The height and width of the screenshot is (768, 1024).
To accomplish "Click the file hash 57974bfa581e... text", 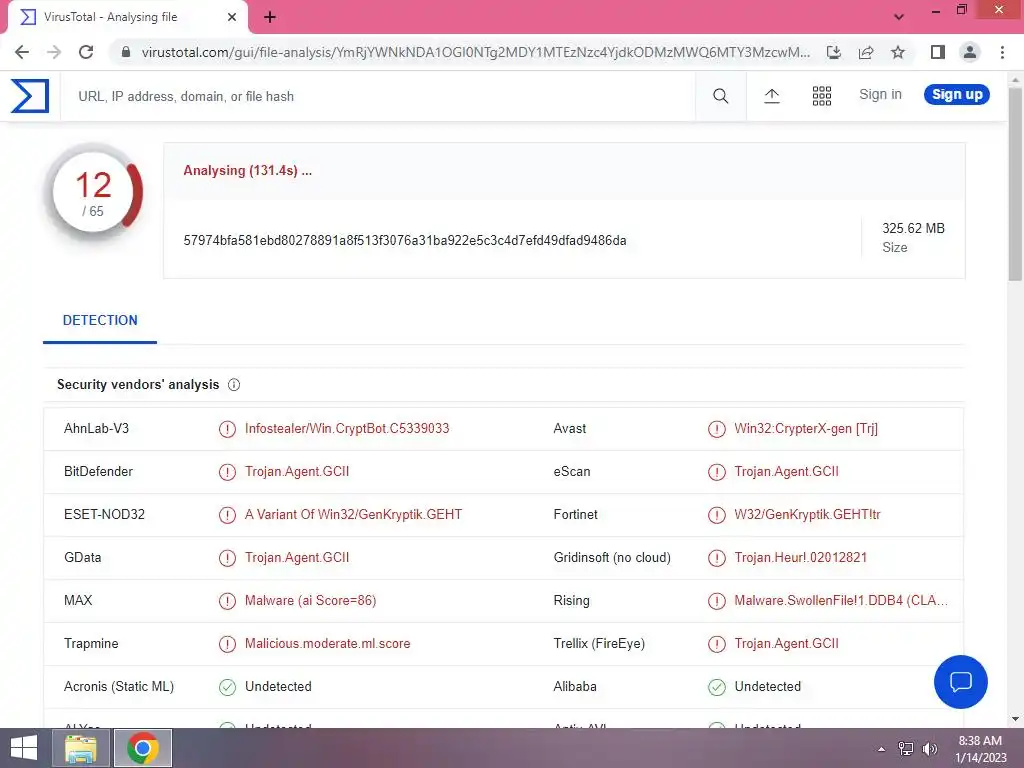I will 405,240.
